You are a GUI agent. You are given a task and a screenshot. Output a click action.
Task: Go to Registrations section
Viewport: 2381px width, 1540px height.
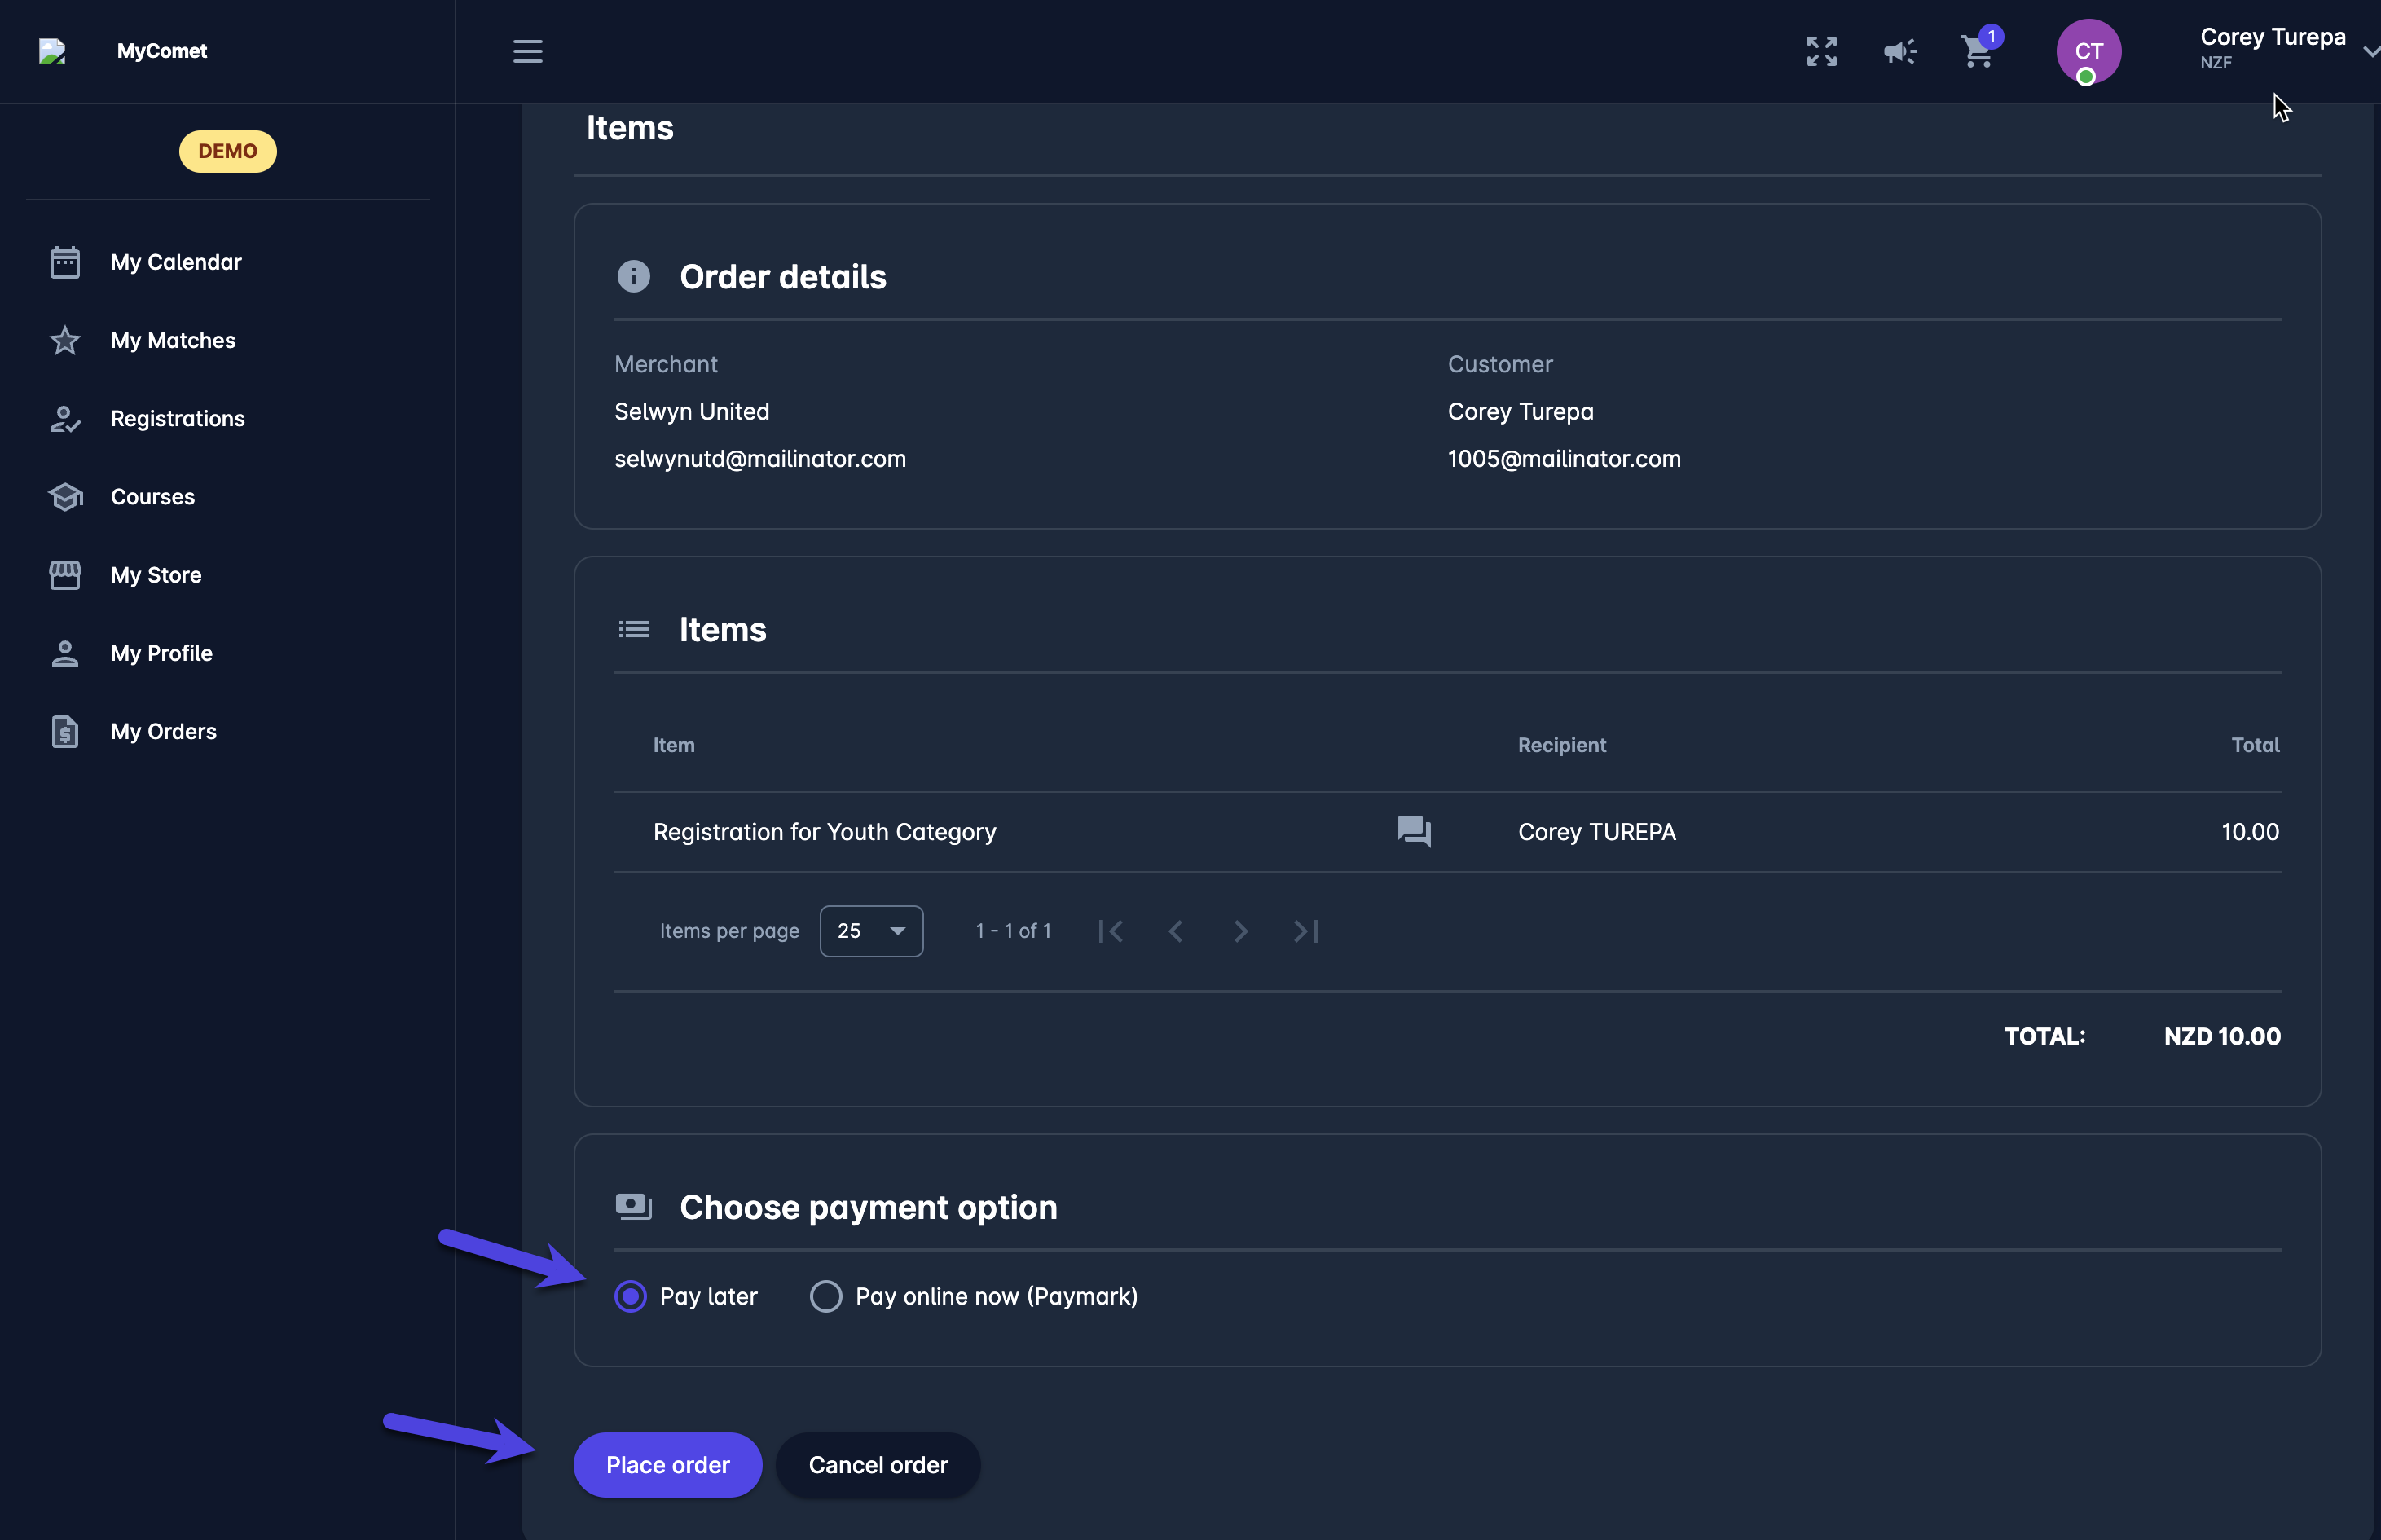pyautogui.click(x=177, y=418)
